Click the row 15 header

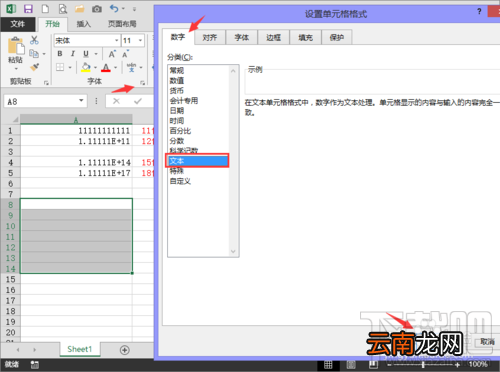[10, 279]
